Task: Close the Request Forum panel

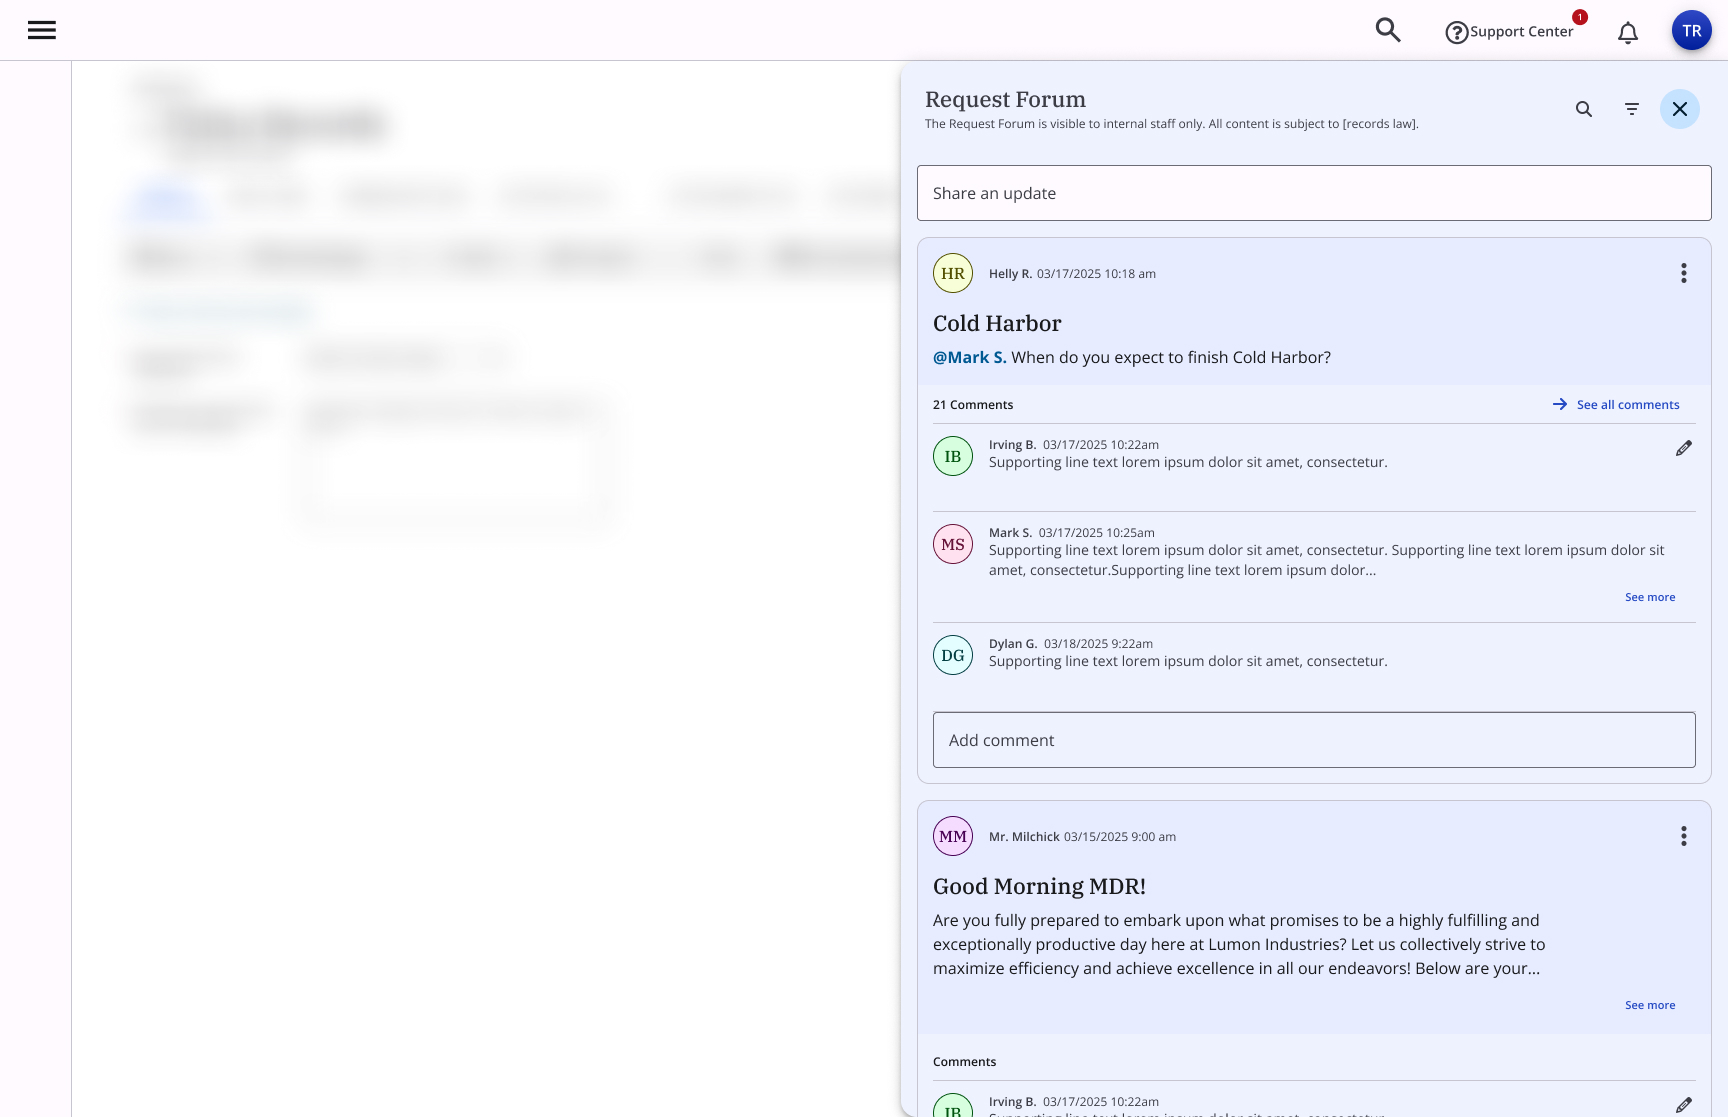Action: click(1680, 109)
